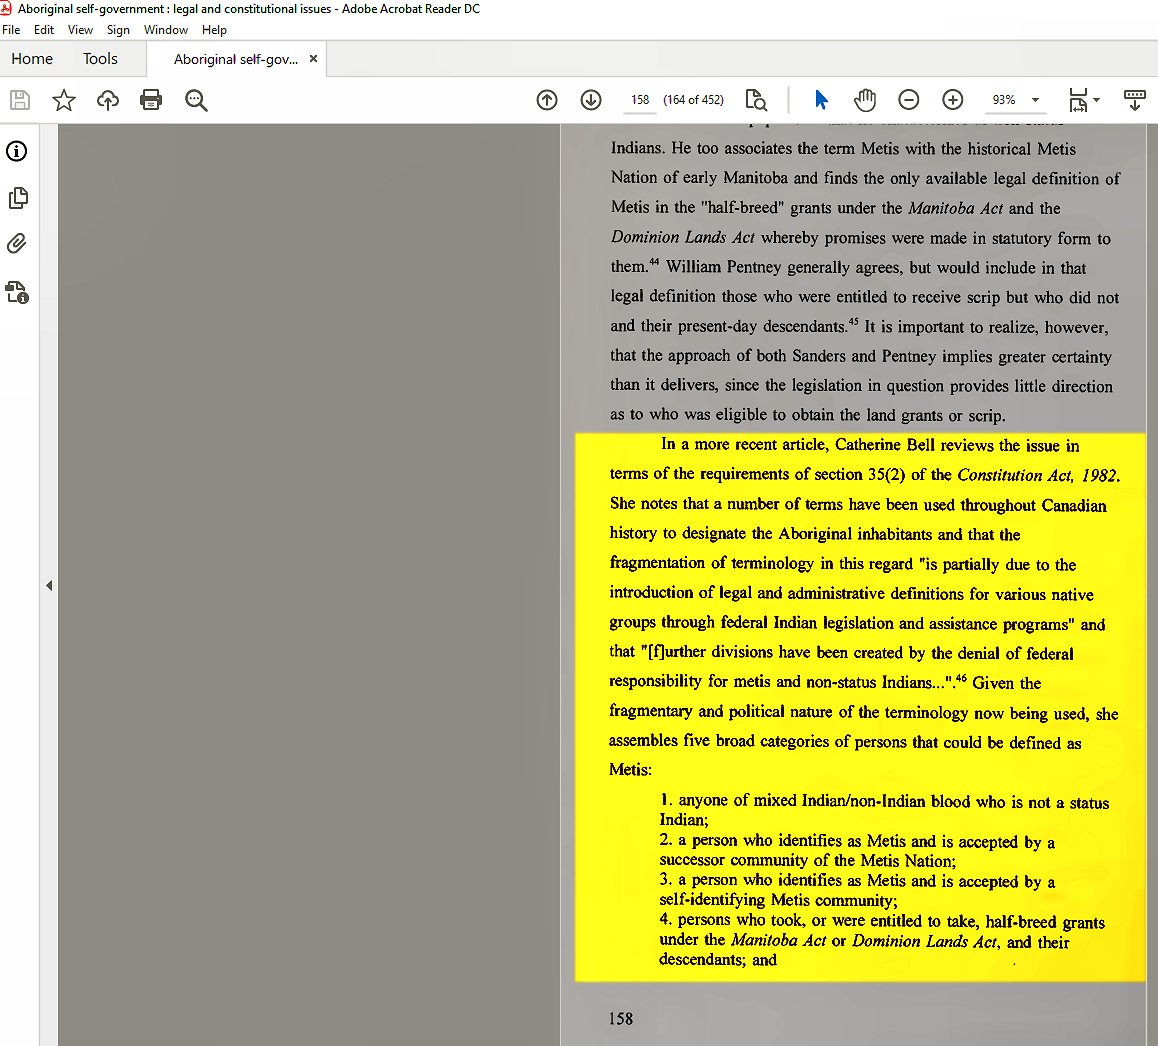Go to next page arrow

591,100
